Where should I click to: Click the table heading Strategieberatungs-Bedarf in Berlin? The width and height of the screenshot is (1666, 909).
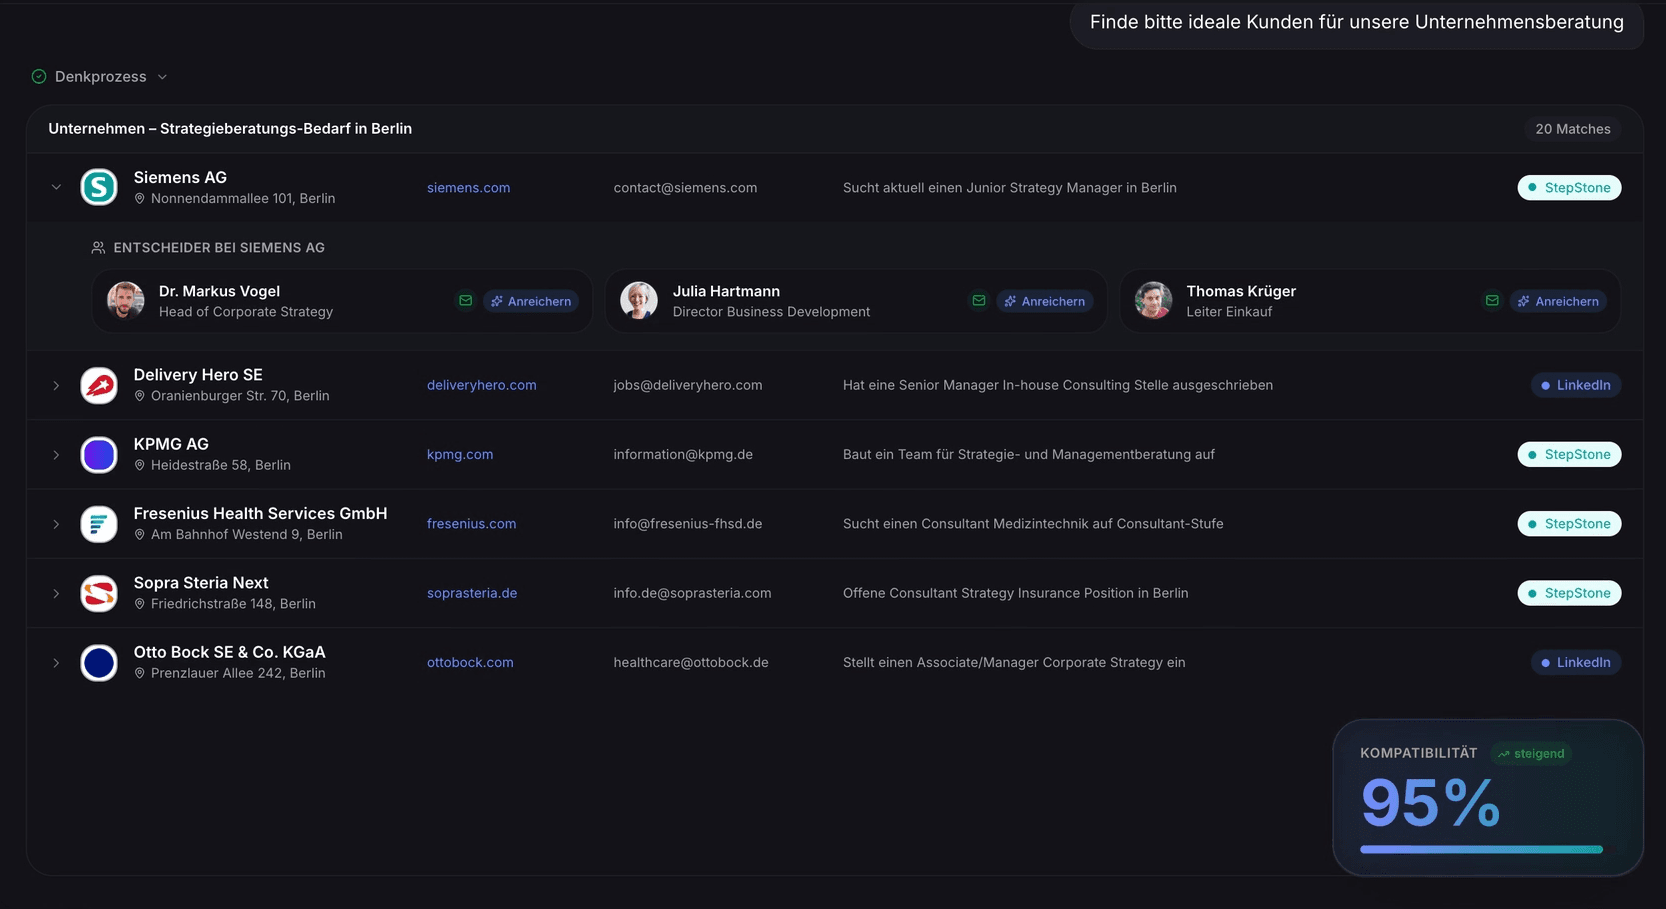pos(230,129)
